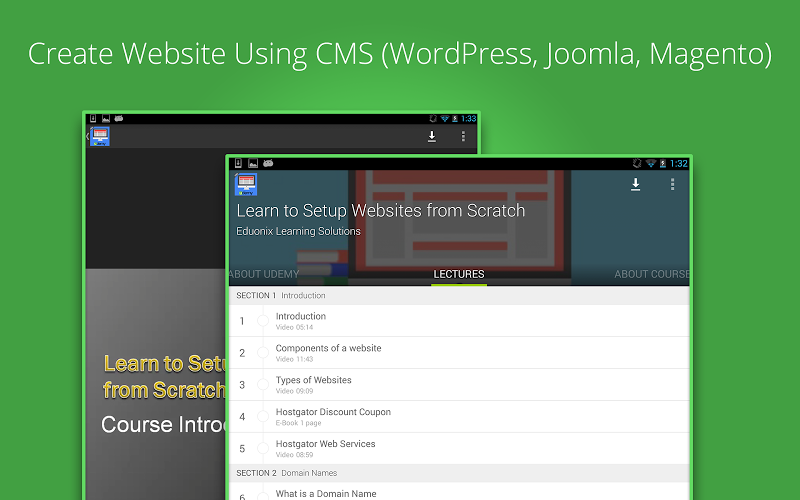Tap the download notification icon in the front window
Image resolution: width=800 pixels, height=500 pixels.
click(x=238, y=163)
